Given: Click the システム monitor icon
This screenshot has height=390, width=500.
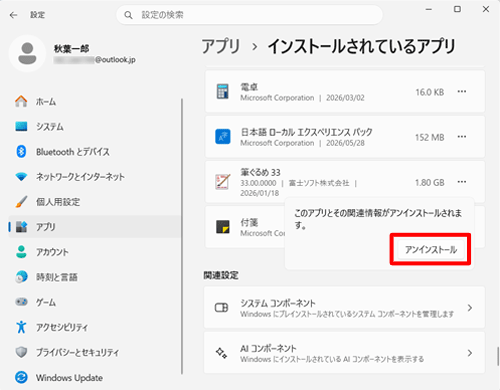Looking at the screenshot, I should pos(21,127).
